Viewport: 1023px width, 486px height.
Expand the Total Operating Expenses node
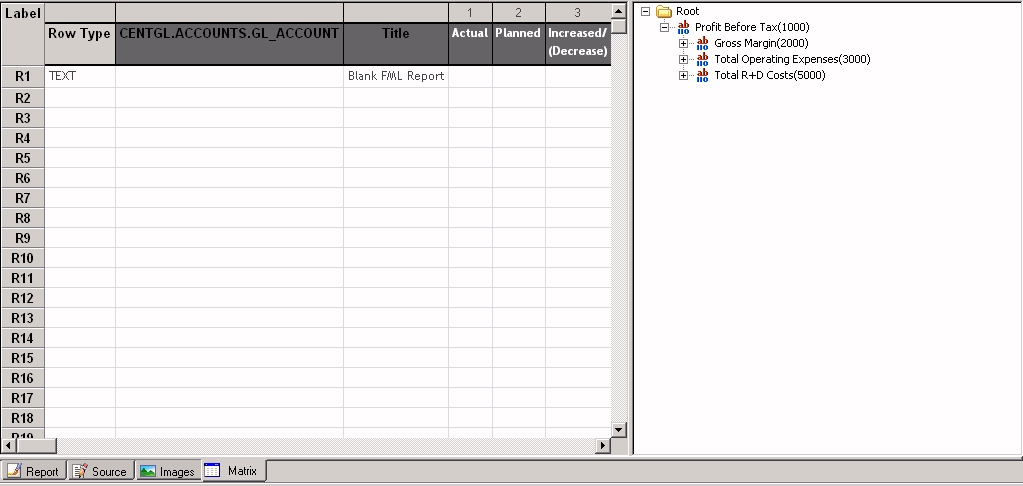pyautogui.click(x=683, y=59)
